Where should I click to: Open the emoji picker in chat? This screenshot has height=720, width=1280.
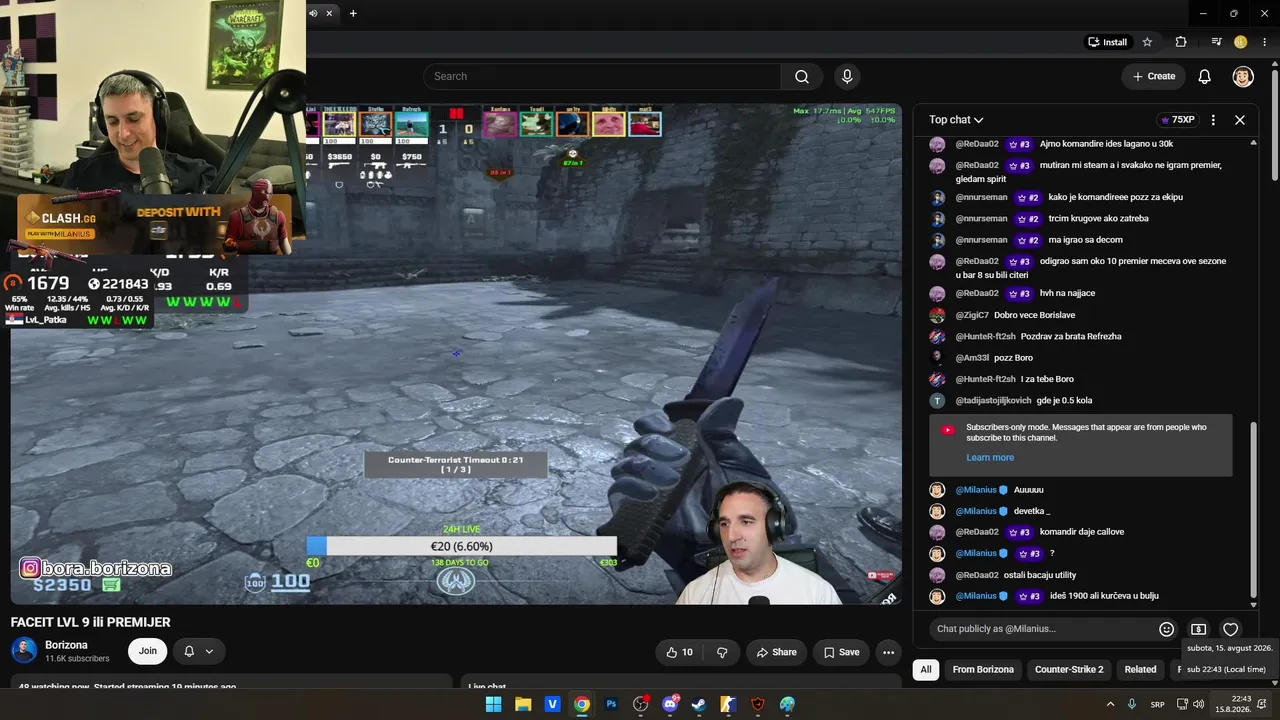[x=1166, y=629]
